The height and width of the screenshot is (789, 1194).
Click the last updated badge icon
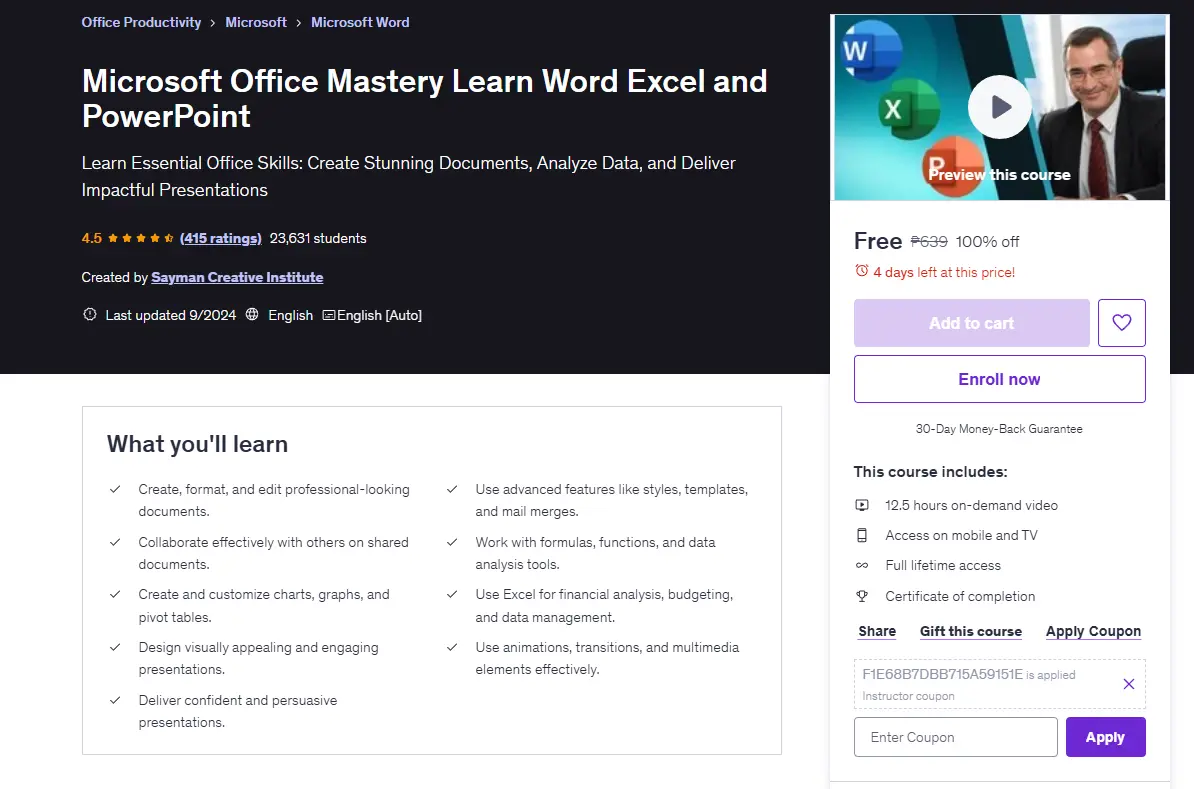[x=90, y=315]
